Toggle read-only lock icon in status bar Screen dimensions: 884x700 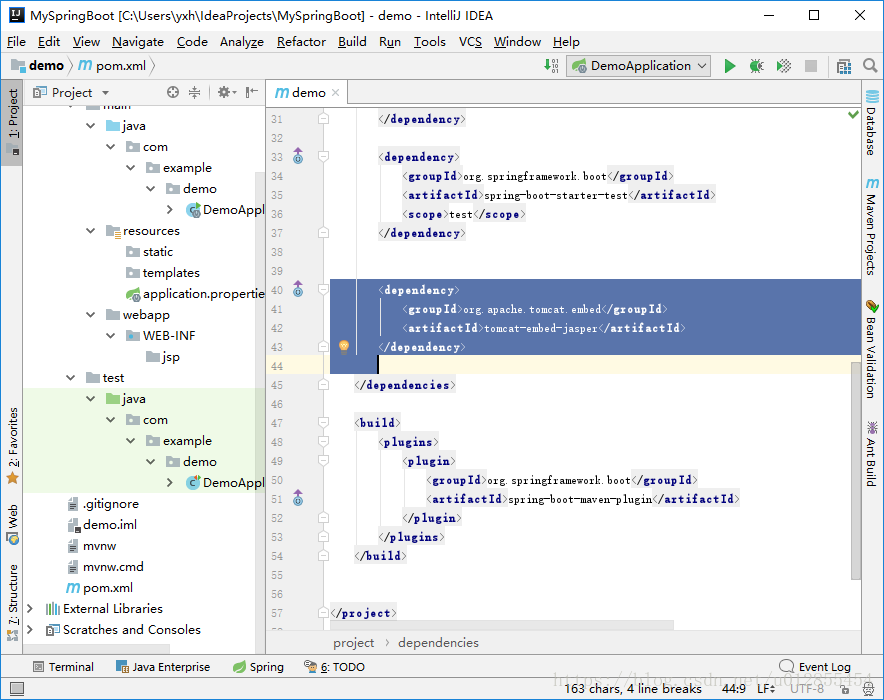click(845, 689)
